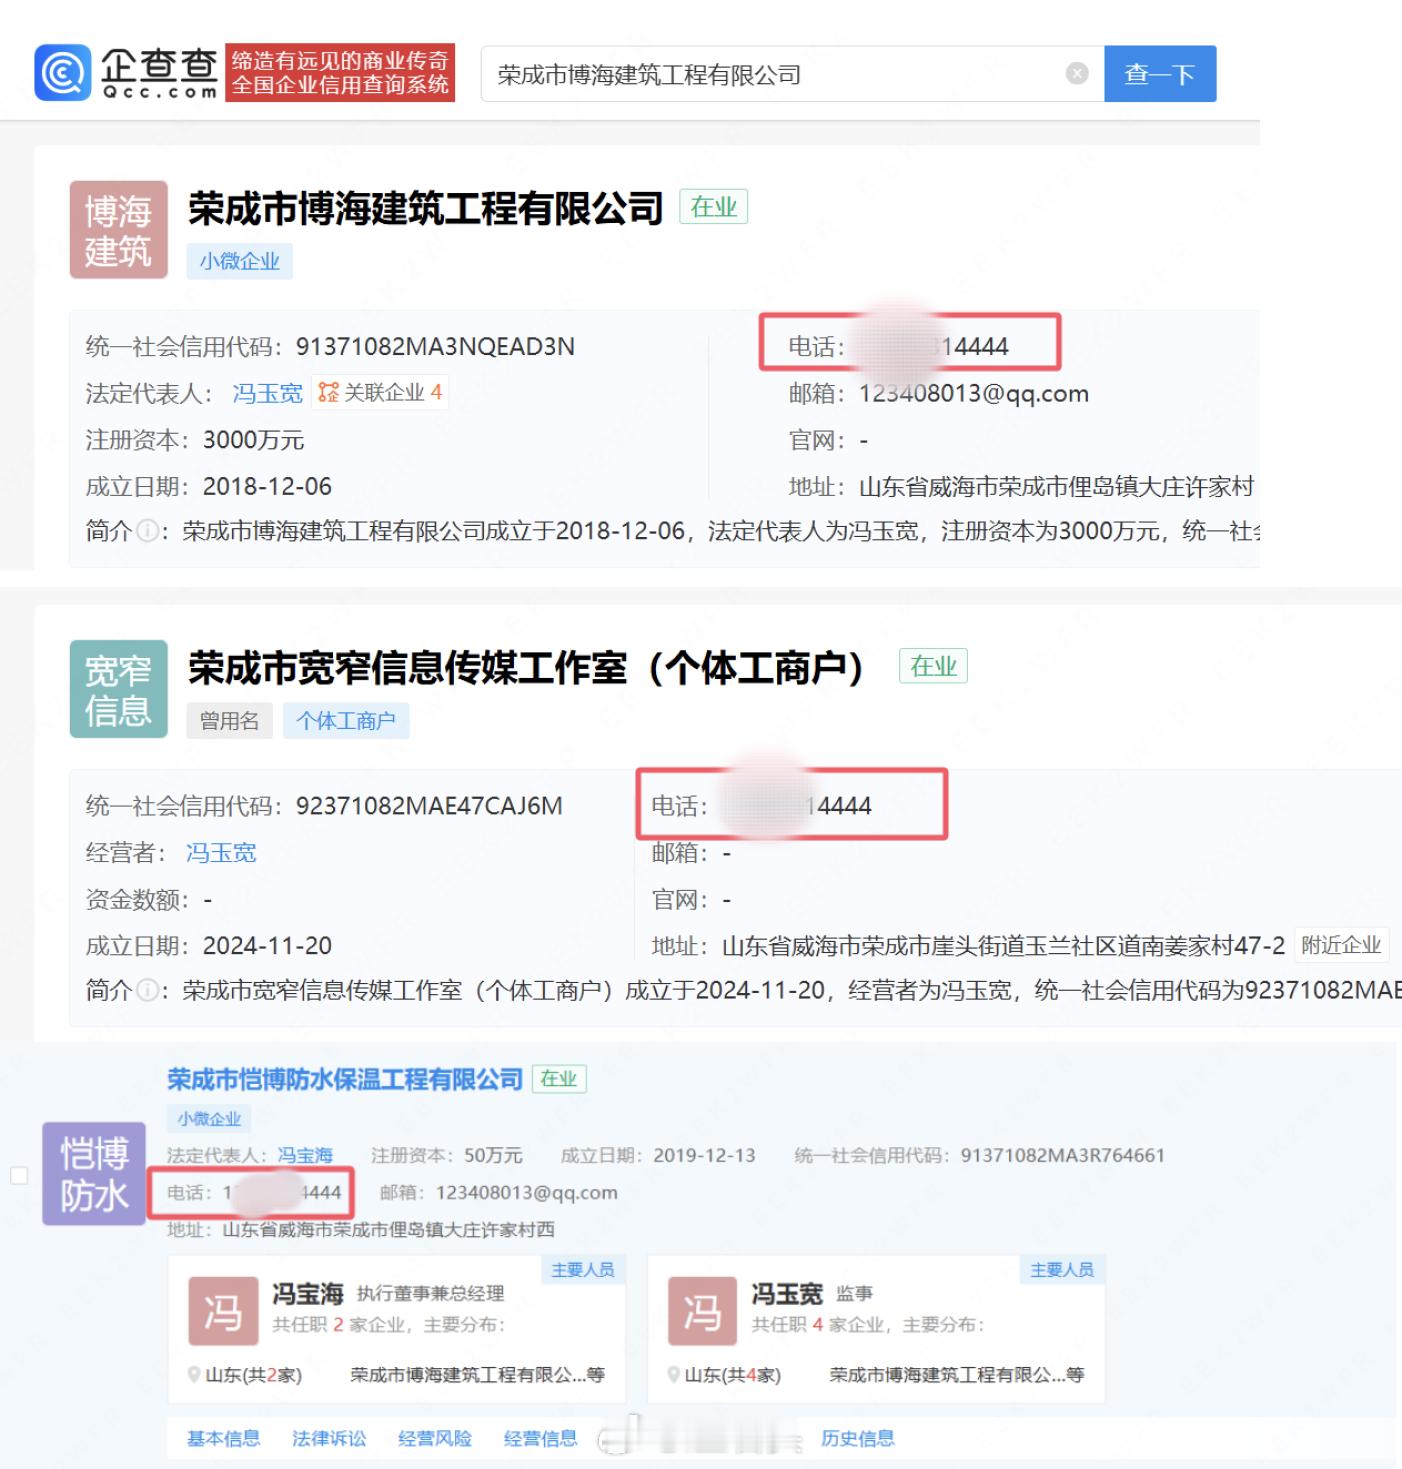Open legal representative 冯玉宽 of 博海建筑工程

click(x=267, y=393)
